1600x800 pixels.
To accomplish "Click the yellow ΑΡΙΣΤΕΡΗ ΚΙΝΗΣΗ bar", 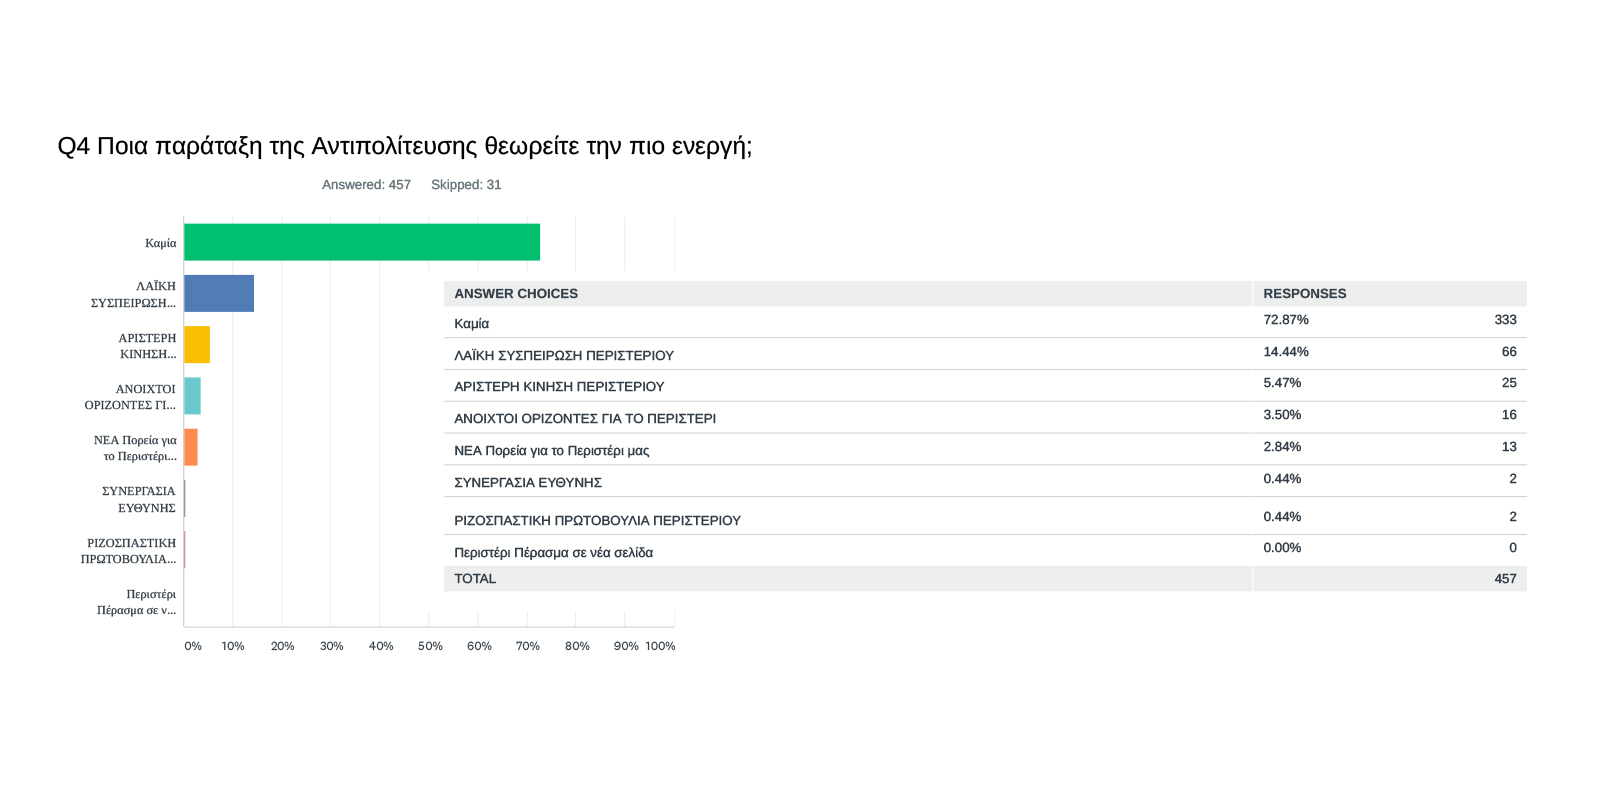I will pyautogui.click(x=197, y=345).
